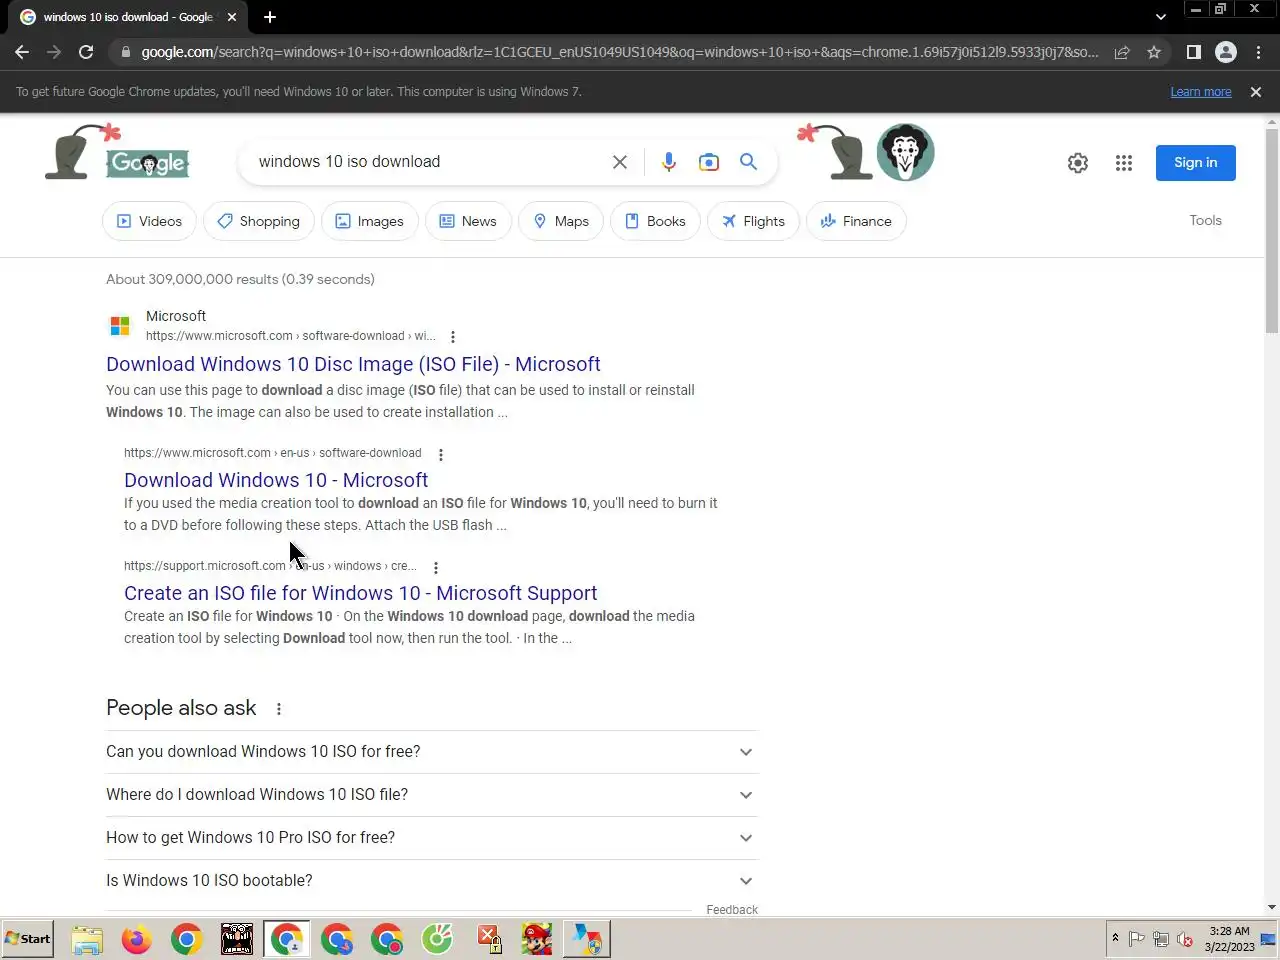Expand 'Is Windows 10 ISO bootable?'
Image resolution: width=1280 pixels, height=960 pixels.
[x=432, y=881]
